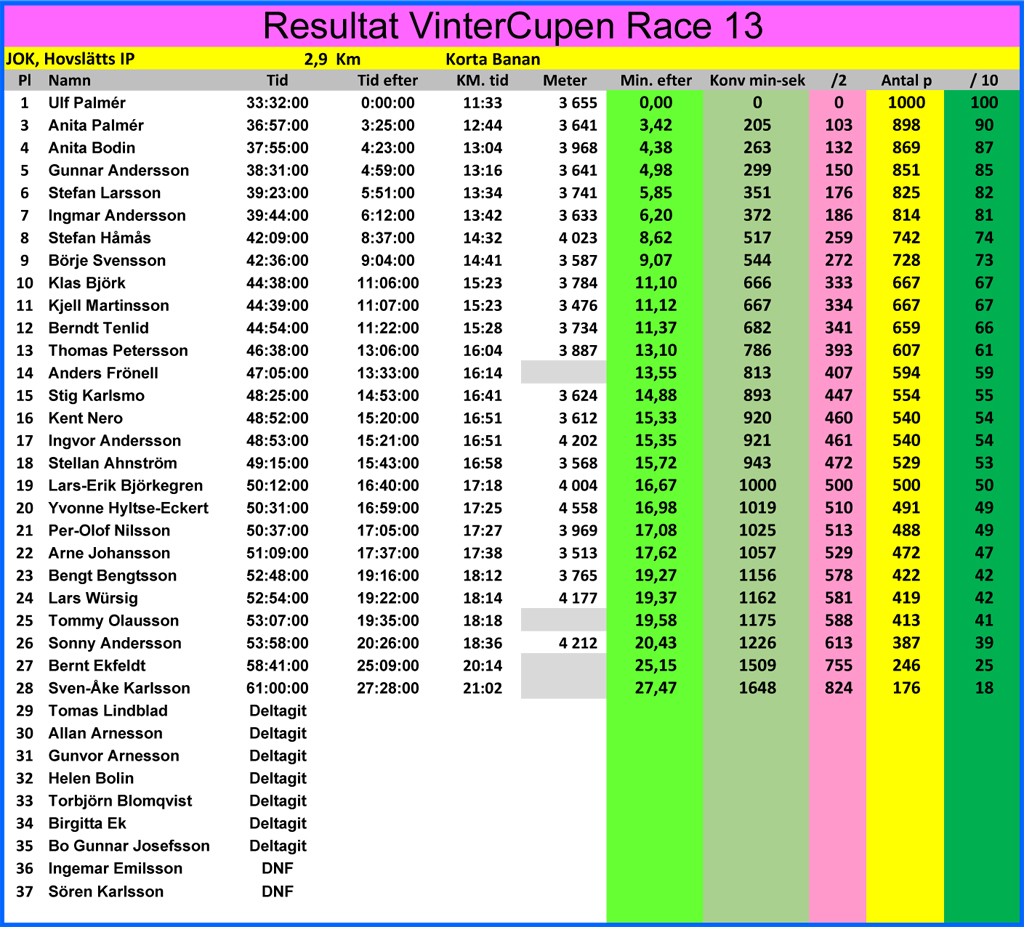Select the name 'Börje Svensson'
Viewport: 1024px width, 927px height.
(x=107, y=261)
